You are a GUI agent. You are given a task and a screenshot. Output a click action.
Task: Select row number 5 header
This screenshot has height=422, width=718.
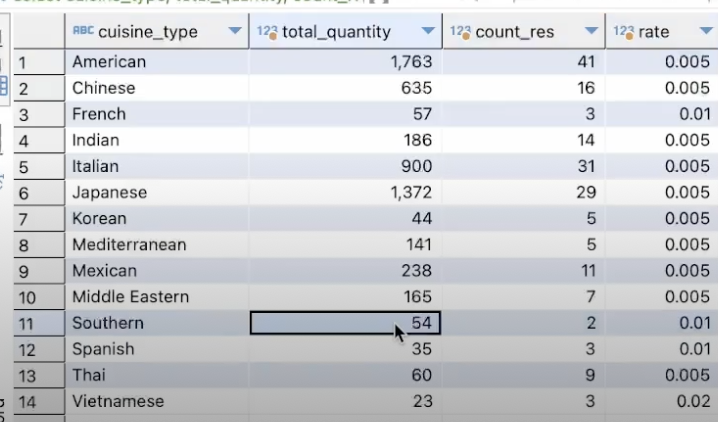click(39, 166)
